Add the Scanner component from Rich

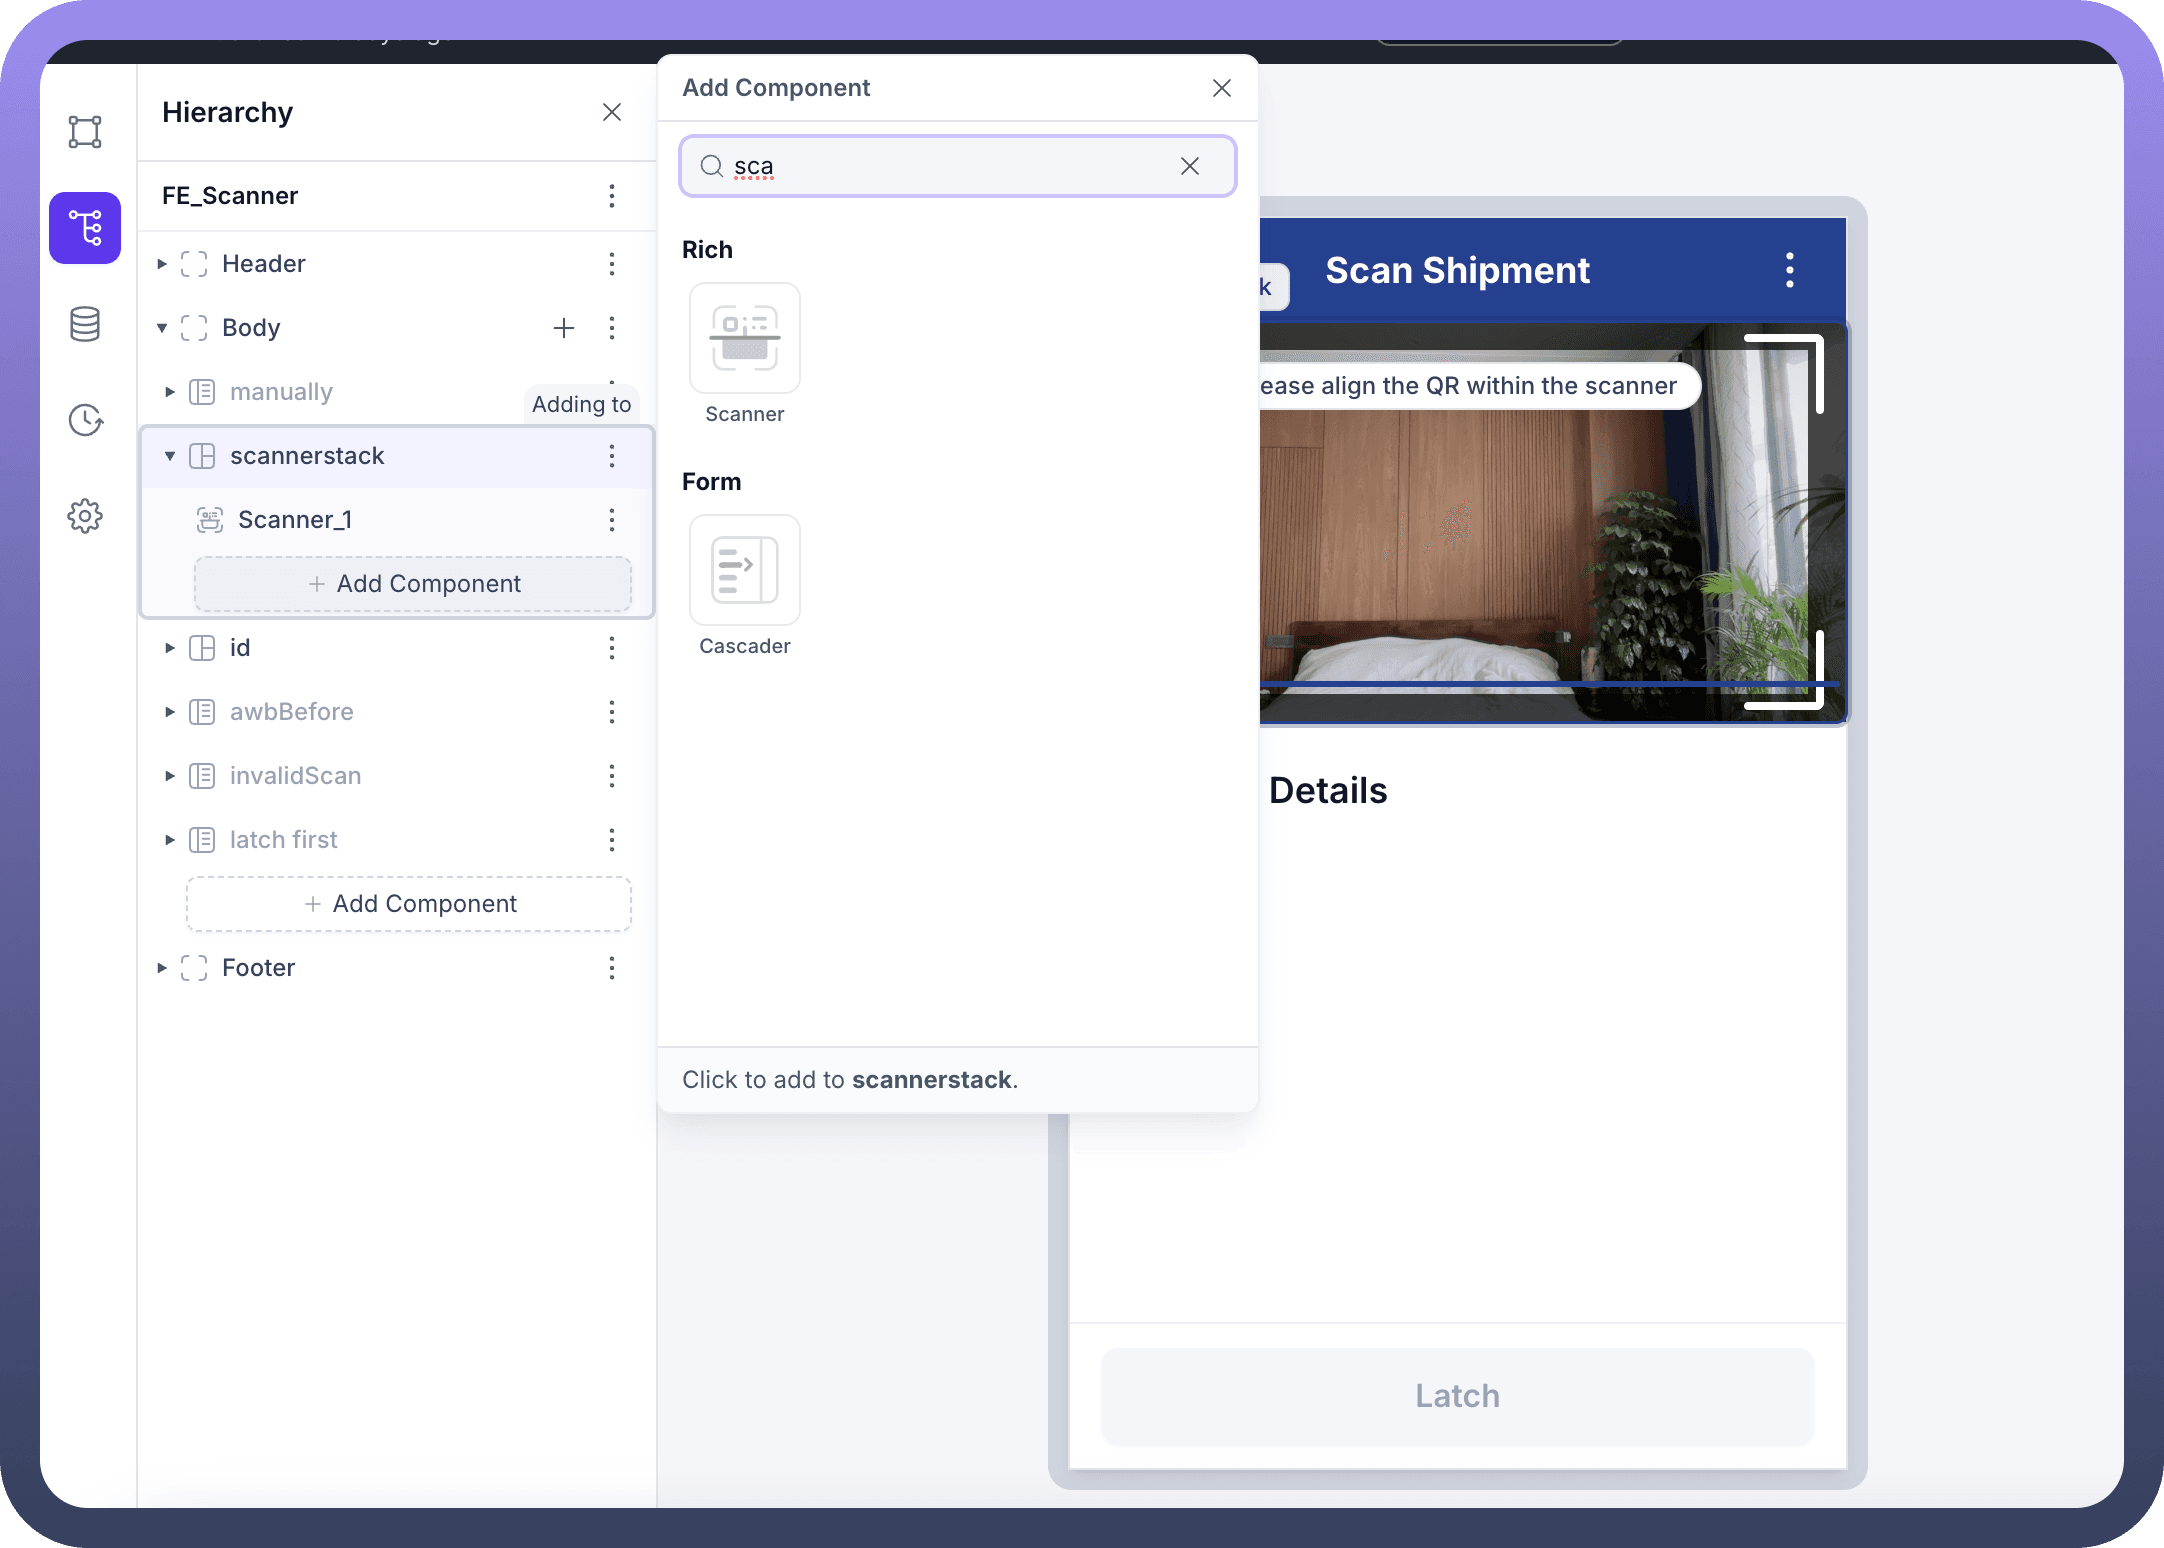click(x=745, y=339)
